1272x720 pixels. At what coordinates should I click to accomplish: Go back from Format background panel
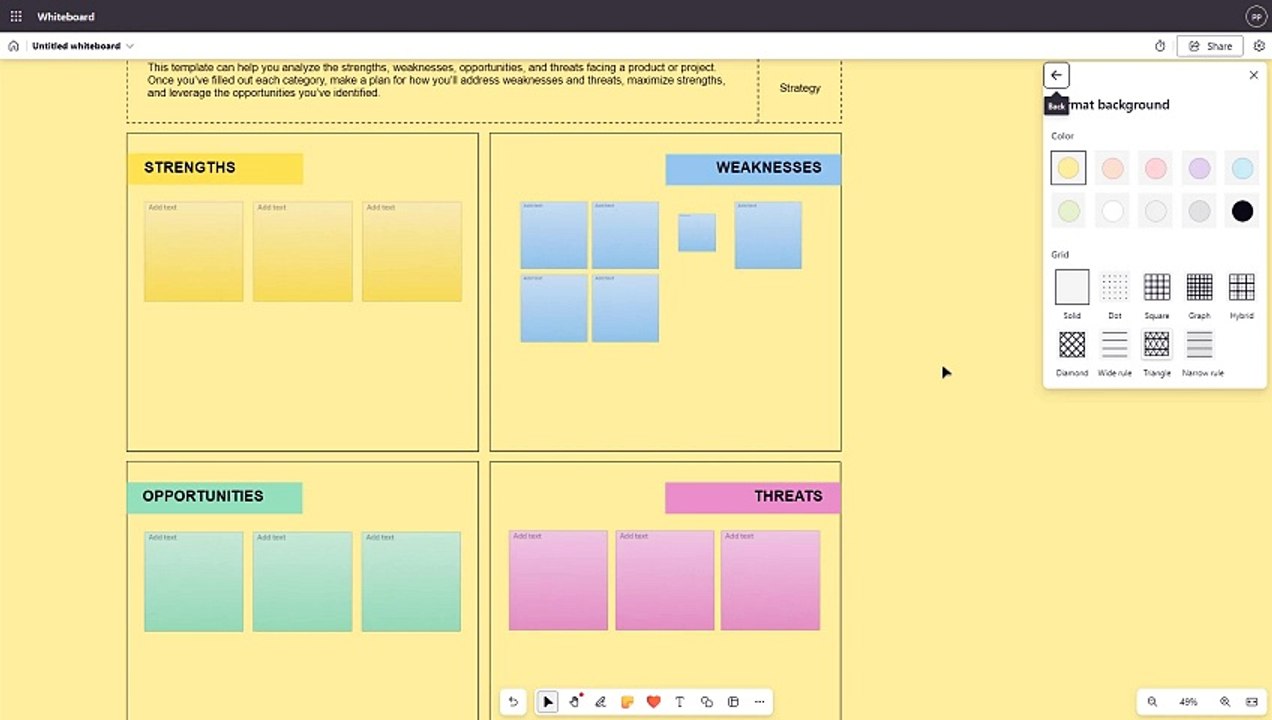pyautogui.click(x=1056, y=75)
